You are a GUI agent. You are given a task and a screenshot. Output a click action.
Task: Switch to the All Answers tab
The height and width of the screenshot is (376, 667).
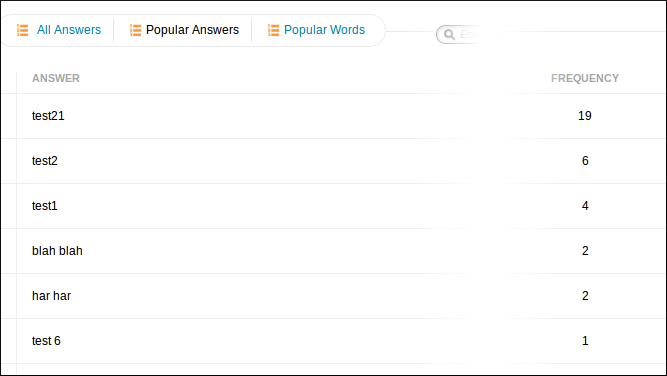pos(59,30)
